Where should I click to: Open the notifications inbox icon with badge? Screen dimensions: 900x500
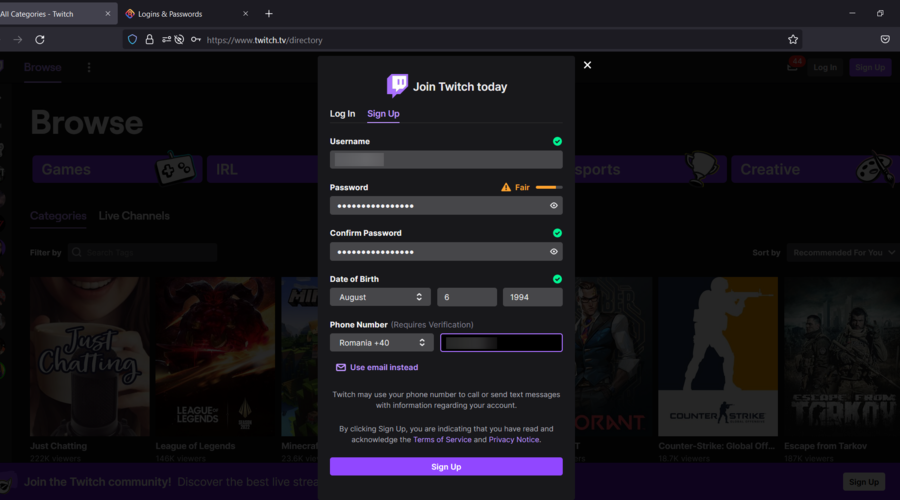pos(793,66)
